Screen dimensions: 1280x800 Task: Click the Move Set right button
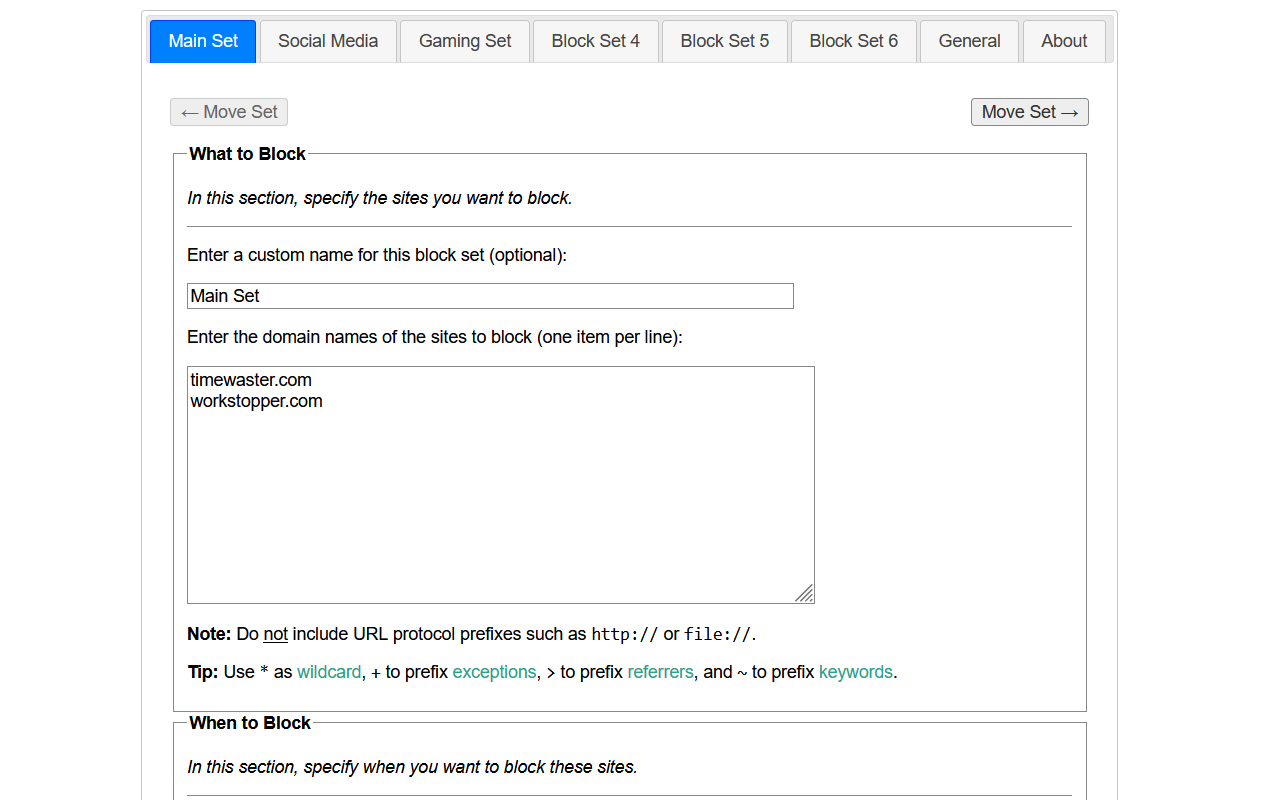(x=1029, y=112)
